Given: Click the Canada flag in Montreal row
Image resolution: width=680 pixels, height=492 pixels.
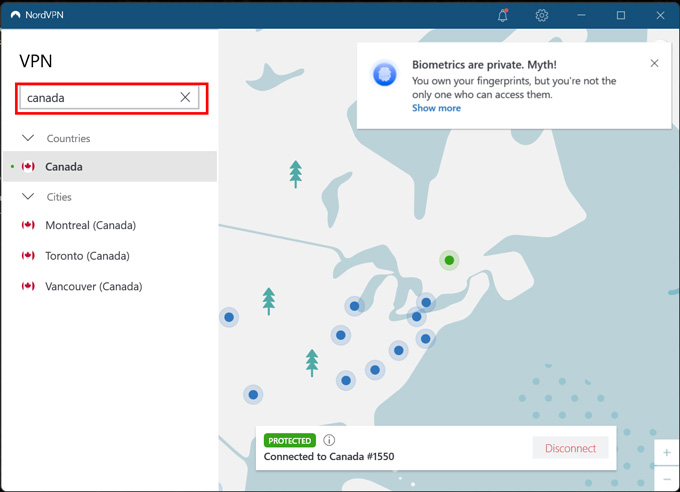Looking at the screenshot, I should click(x=28, y=225).
